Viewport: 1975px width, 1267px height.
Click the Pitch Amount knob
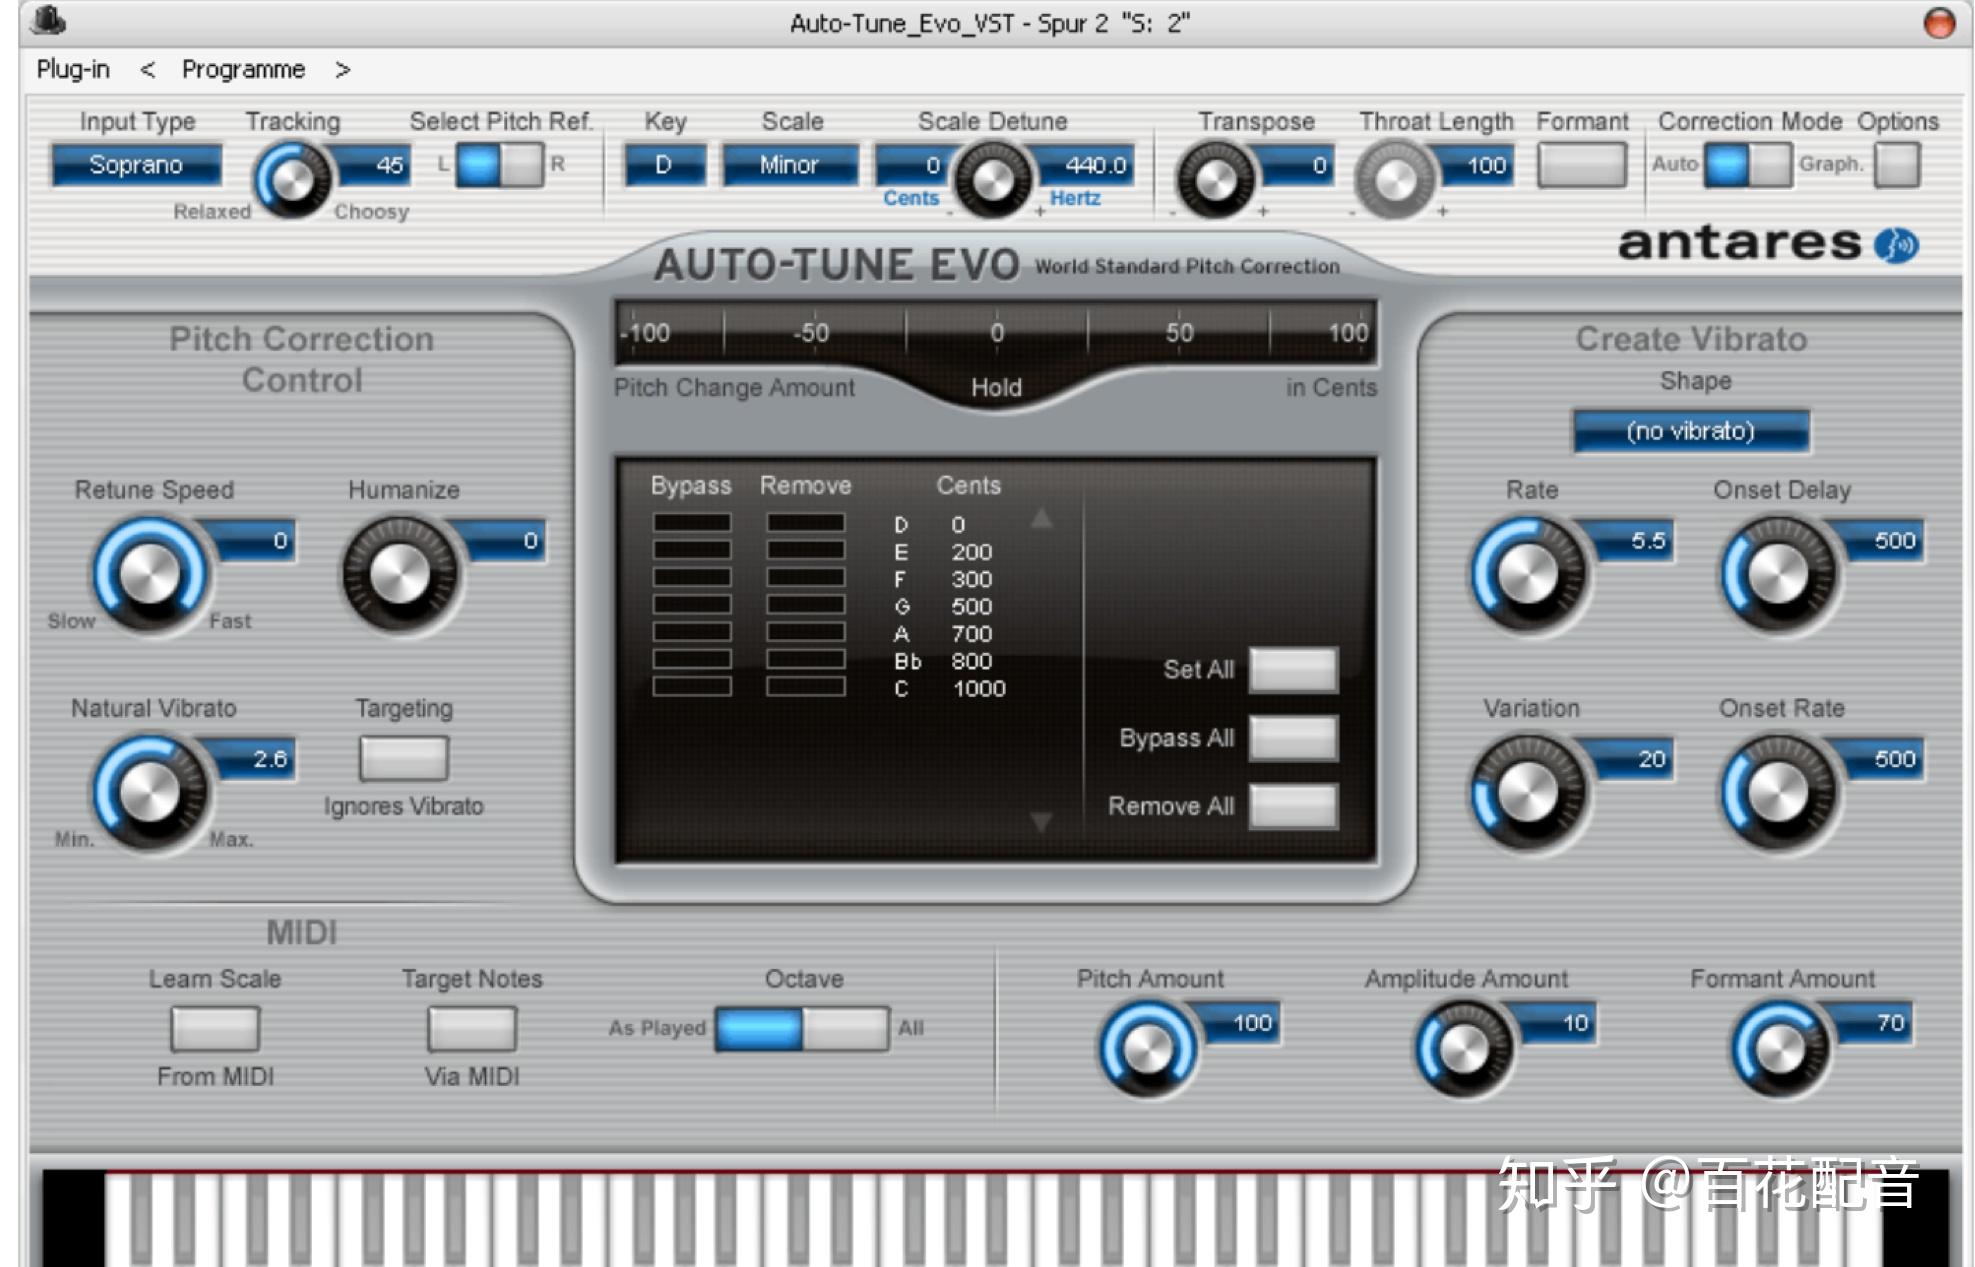point(1148,1049)
